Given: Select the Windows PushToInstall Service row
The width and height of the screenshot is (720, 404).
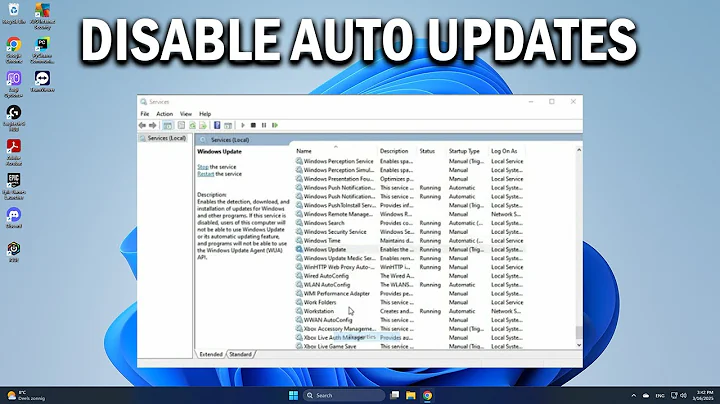Looking at the screenshot, I should (x=410, y=205).
